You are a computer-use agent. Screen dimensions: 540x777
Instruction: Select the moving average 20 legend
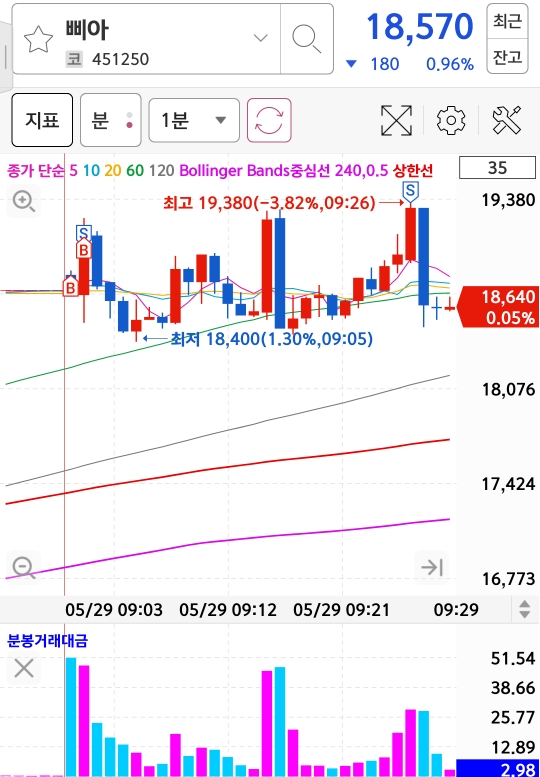(113, 171)
